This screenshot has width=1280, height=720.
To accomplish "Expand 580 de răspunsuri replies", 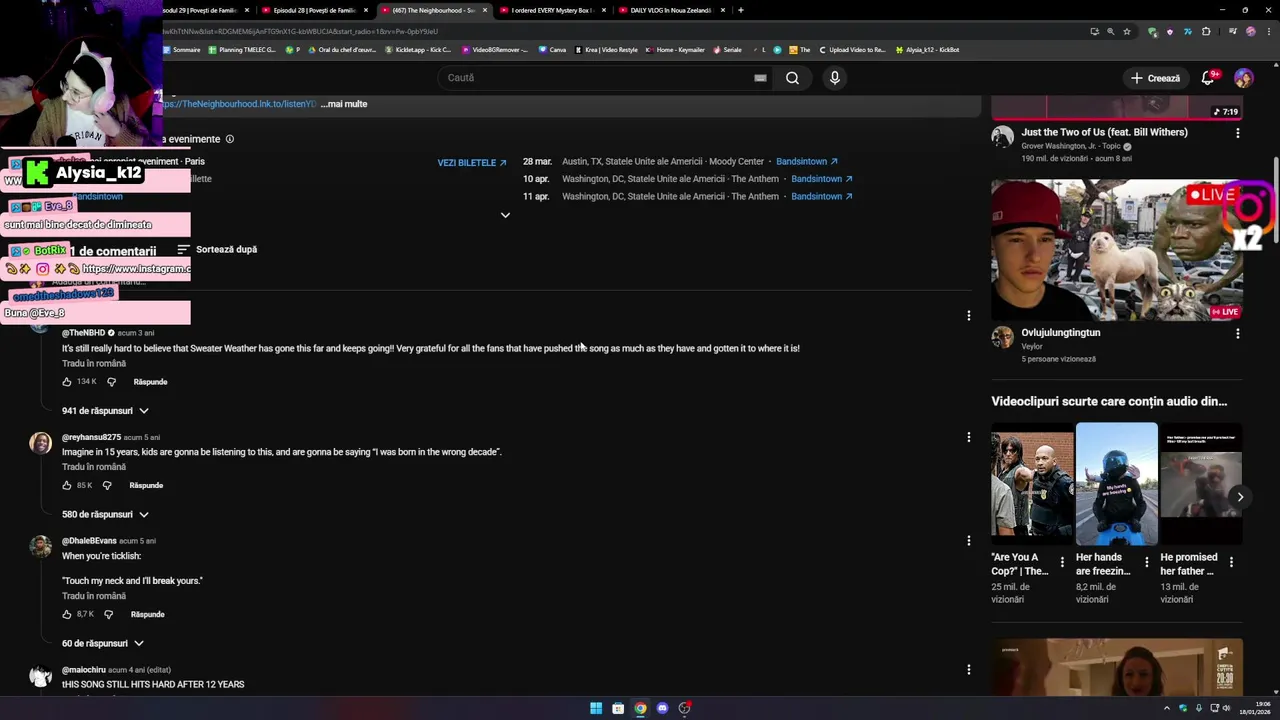I will tap(105, 515).
